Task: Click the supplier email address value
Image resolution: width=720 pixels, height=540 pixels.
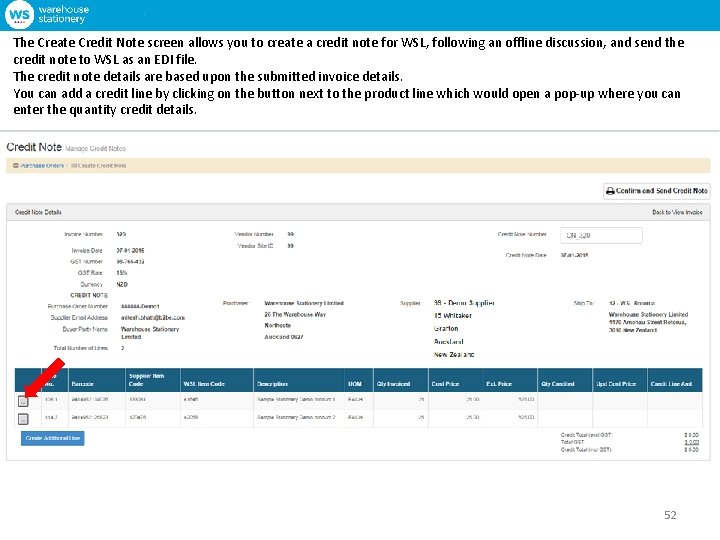Action: (x=152, y=318)
